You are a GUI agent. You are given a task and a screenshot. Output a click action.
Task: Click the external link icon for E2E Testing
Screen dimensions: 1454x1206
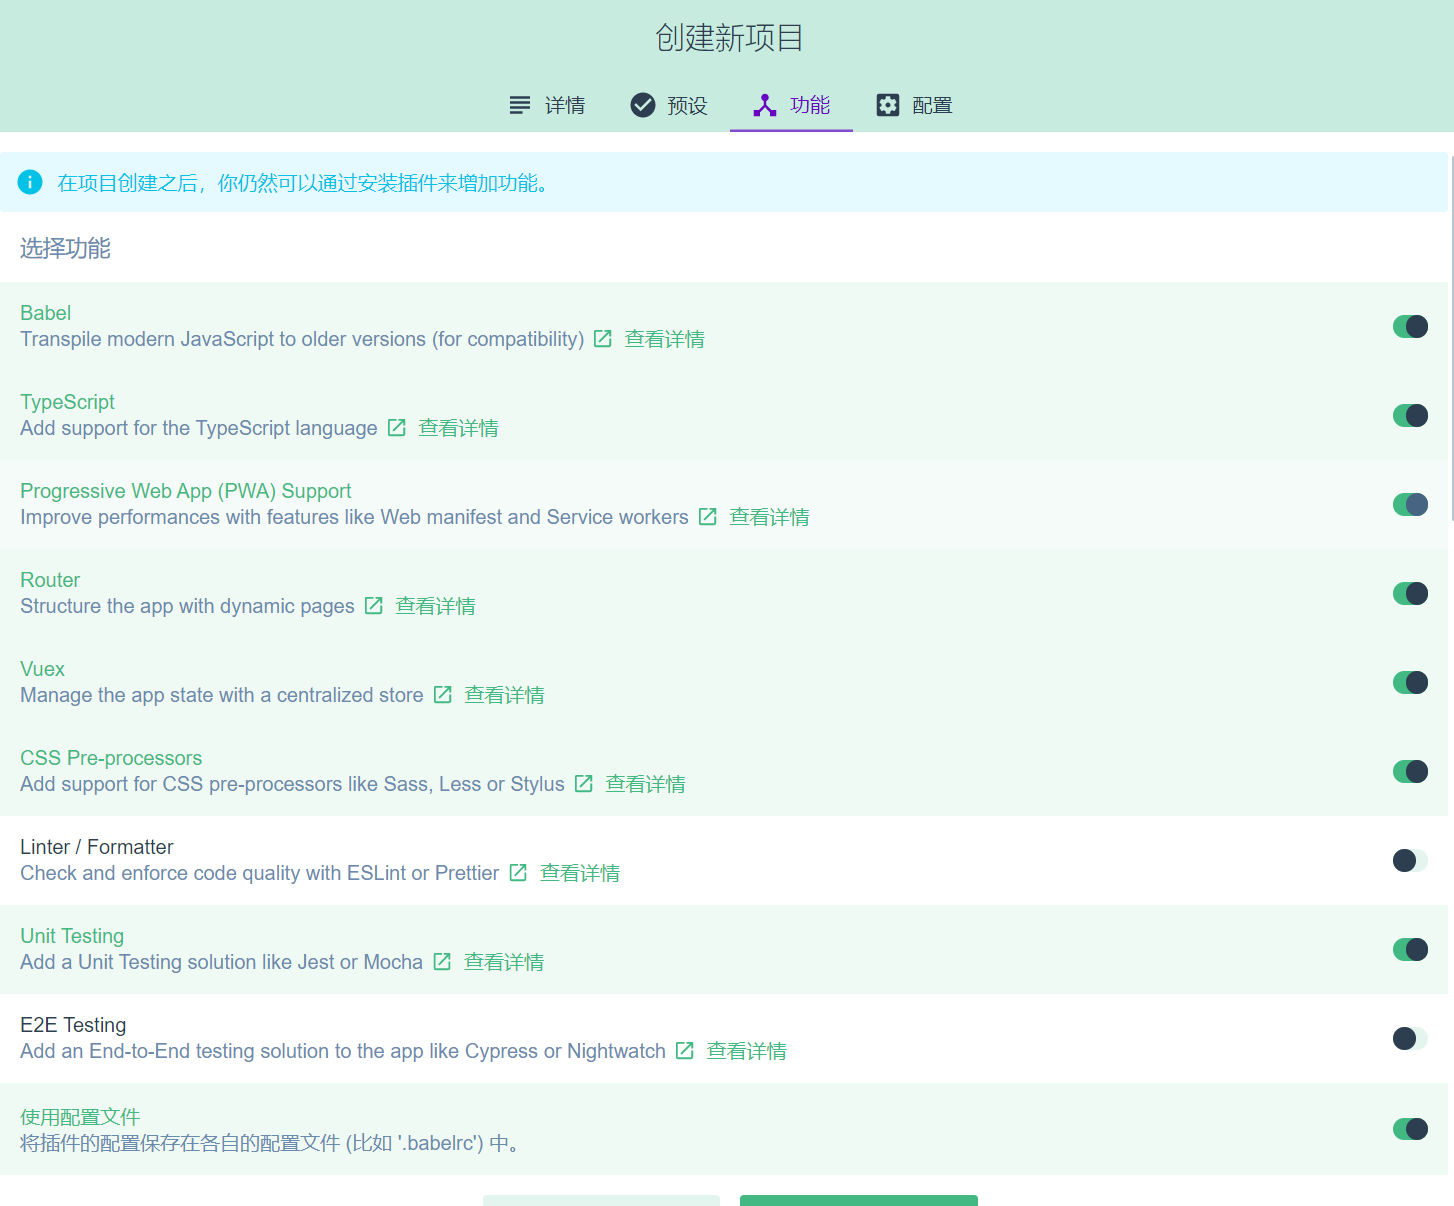tap(685, 1051)
